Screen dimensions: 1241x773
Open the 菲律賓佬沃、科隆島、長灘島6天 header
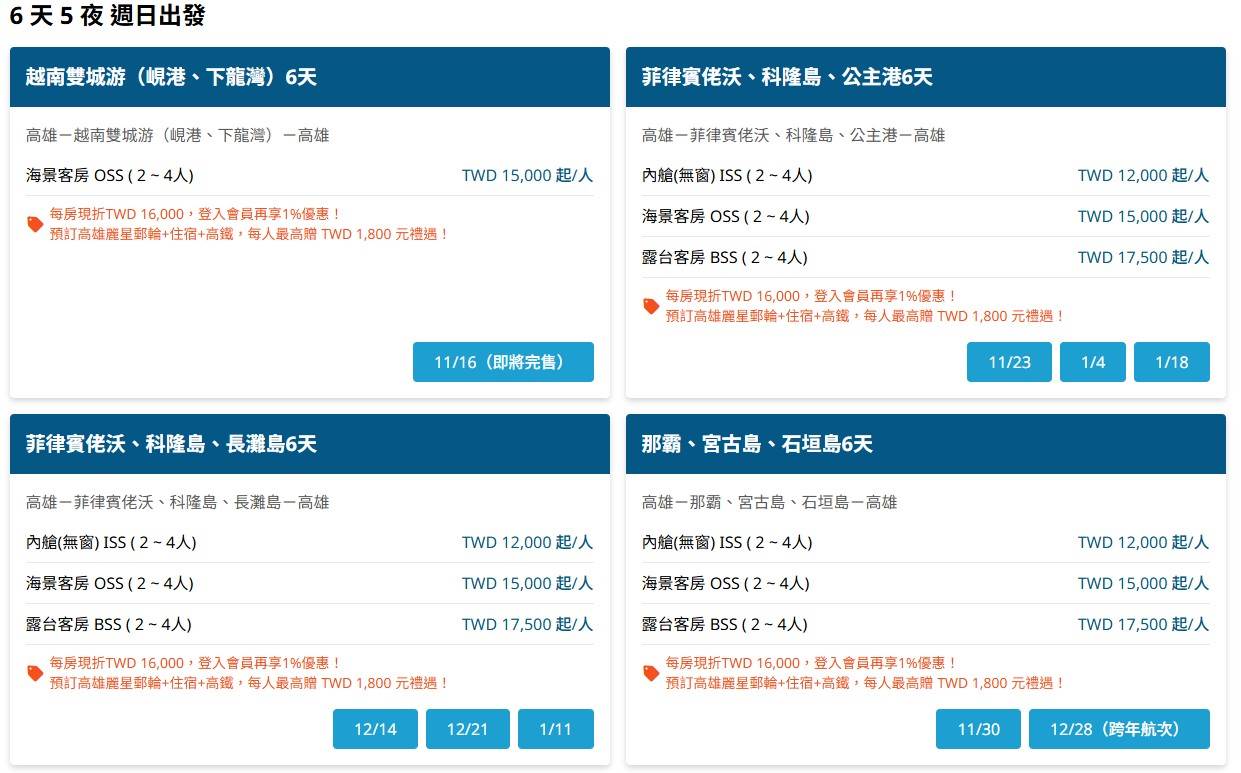pyautogui.click(x=171, y=444)
